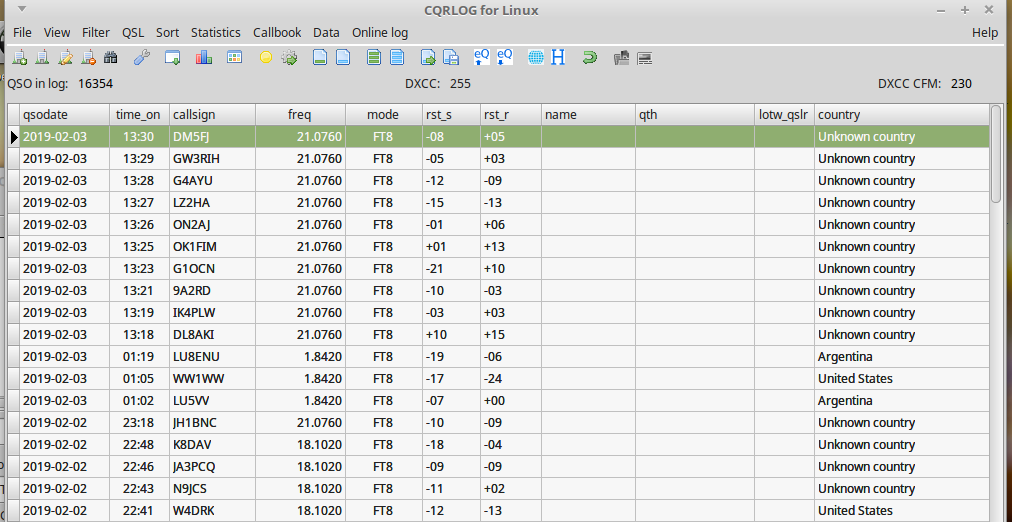Click the page icon with green bottom bar
The width and height of the screenshot is (1012, 522).
click(319, 58)
